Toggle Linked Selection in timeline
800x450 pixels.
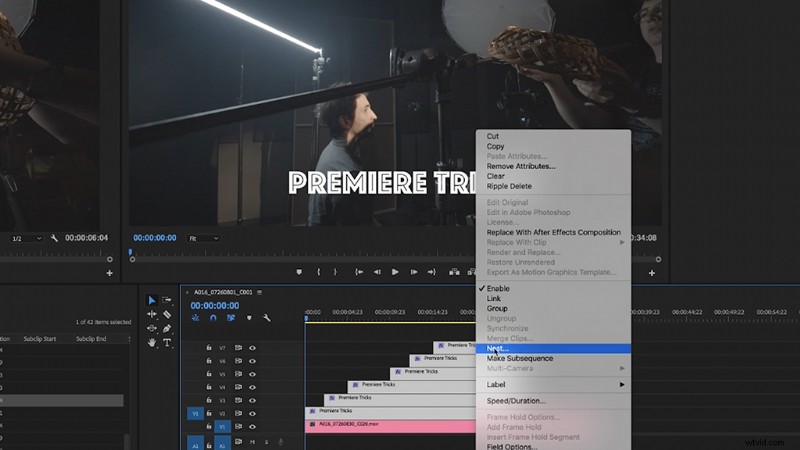click(x=231, y=318)
